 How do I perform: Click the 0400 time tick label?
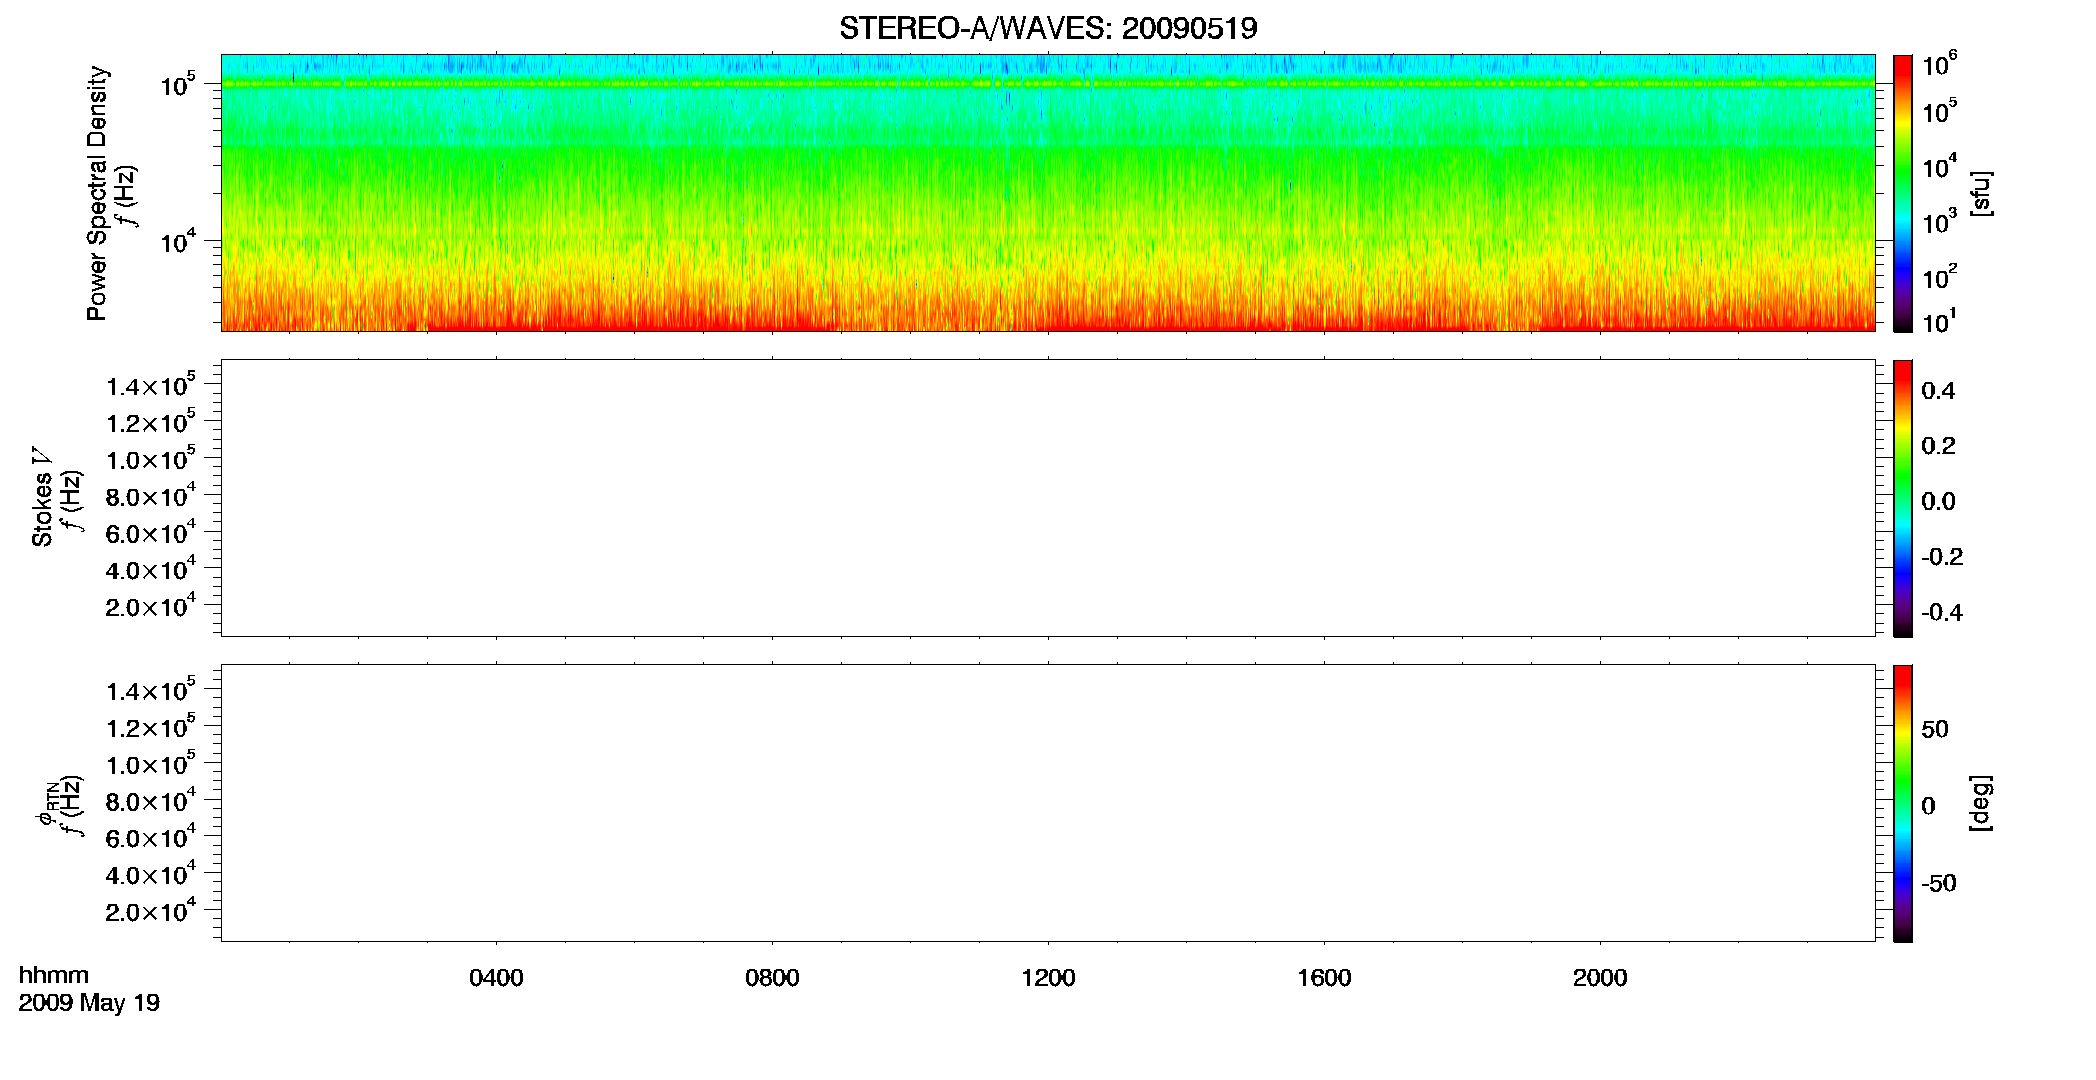click(x=496, y=978)
